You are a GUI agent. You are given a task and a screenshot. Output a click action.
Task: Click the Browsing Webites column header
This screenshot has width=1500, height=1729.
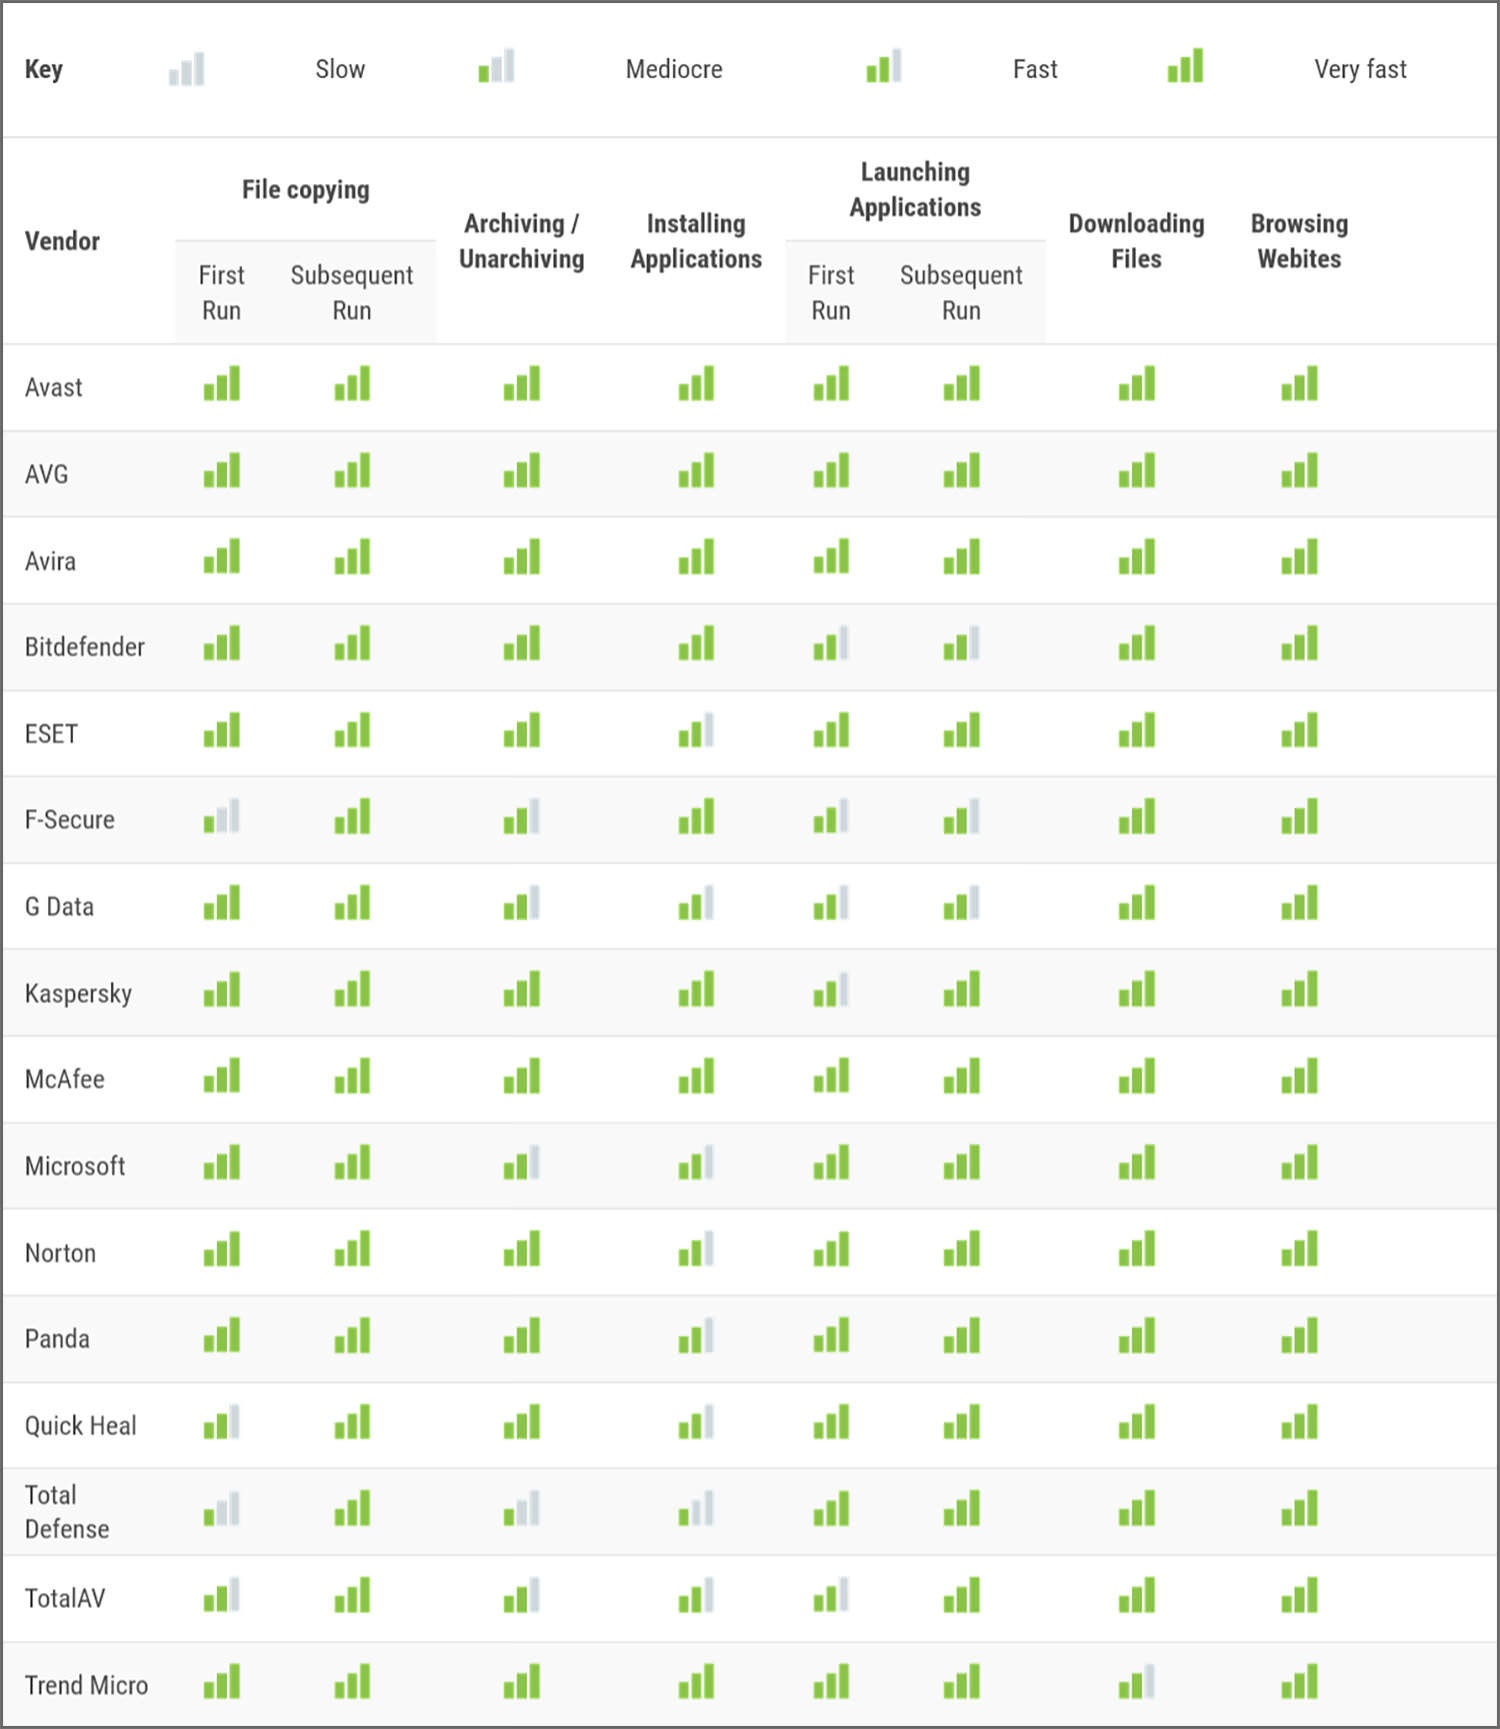coord(1299,241)
